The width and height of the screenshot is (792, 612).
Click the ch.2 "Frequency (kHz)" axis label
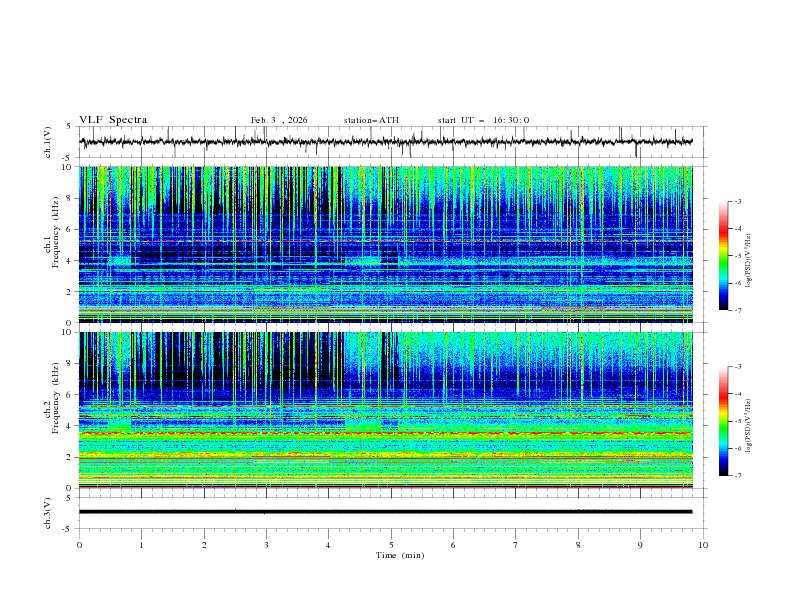tap(56, 398)
